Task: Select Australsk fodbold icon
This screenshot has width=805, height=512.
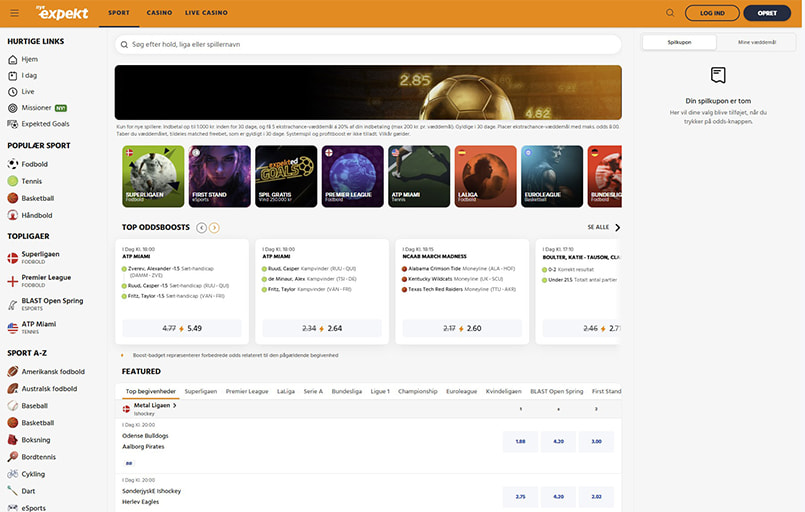Action: click(13, 389)
